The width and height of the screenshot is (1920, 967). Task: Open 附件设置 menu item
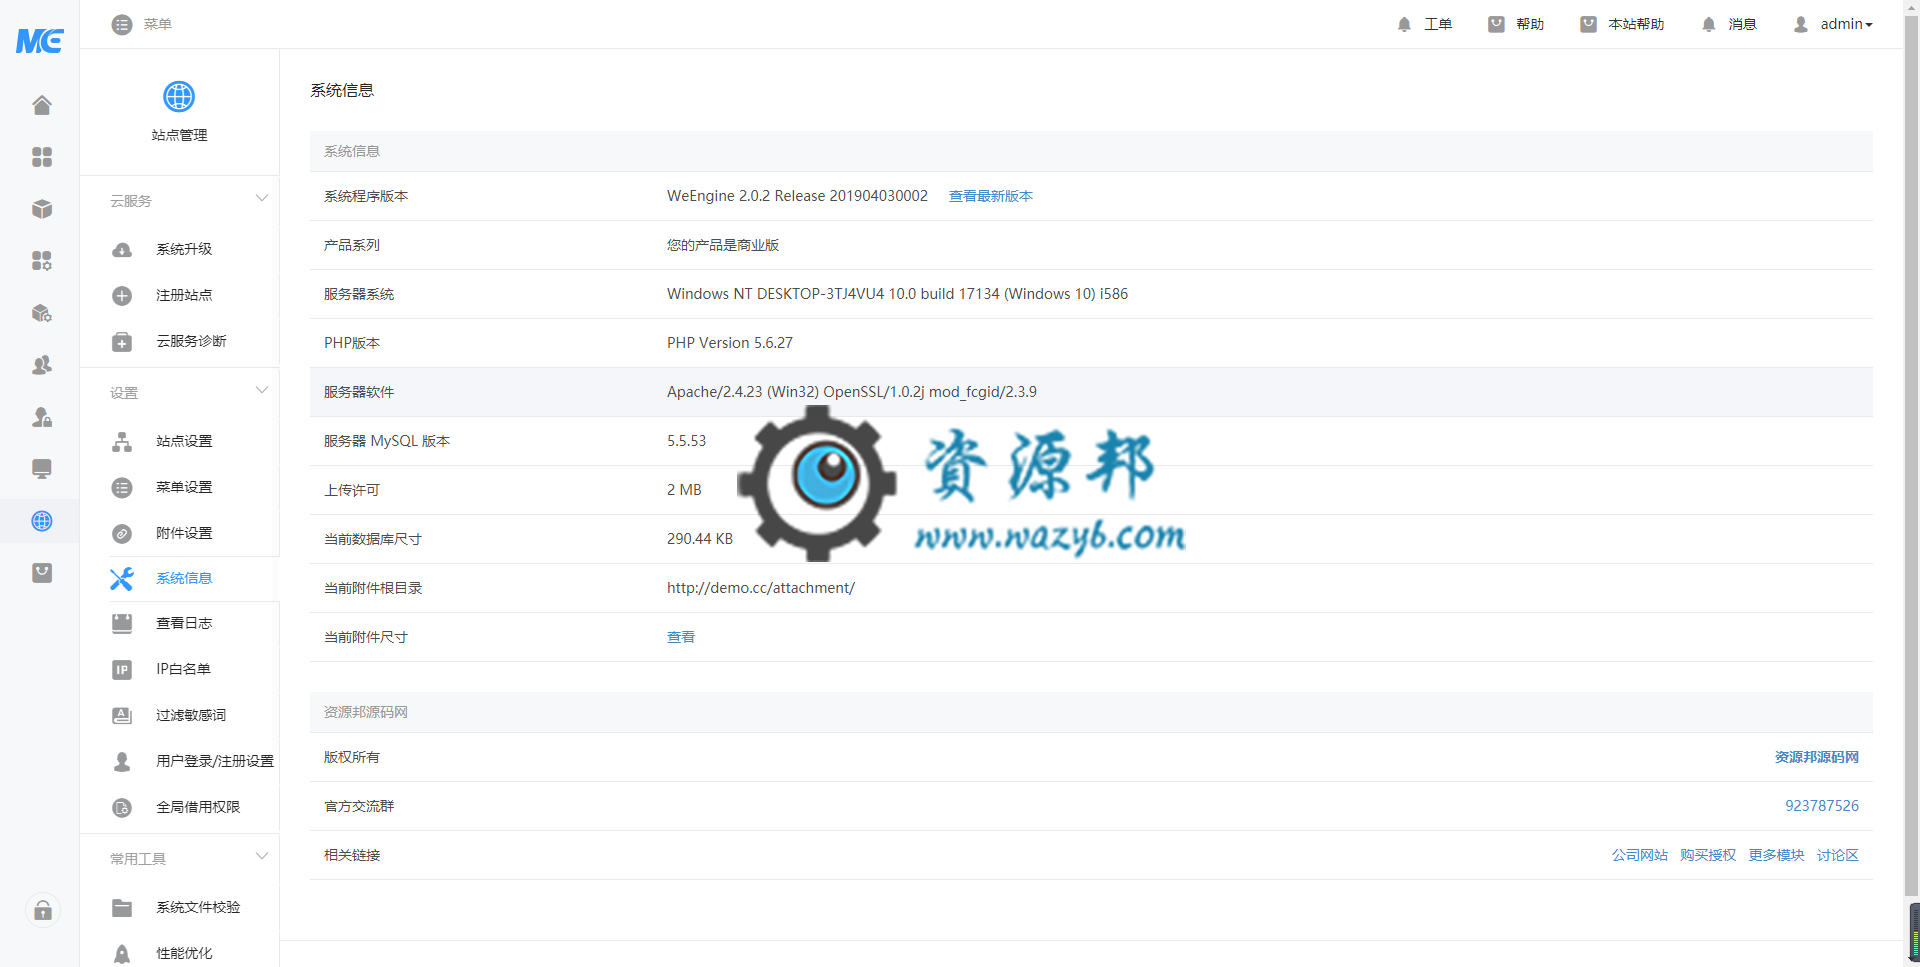tap(184, 533)
